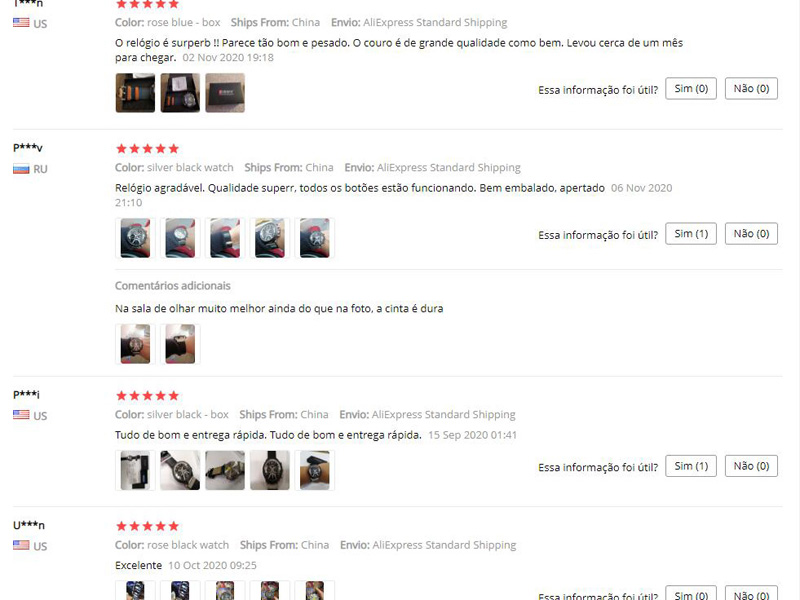Vote Sim (1) on silver black watch review
This screenshot has height=600, width=800.
[x=691, y=234]
